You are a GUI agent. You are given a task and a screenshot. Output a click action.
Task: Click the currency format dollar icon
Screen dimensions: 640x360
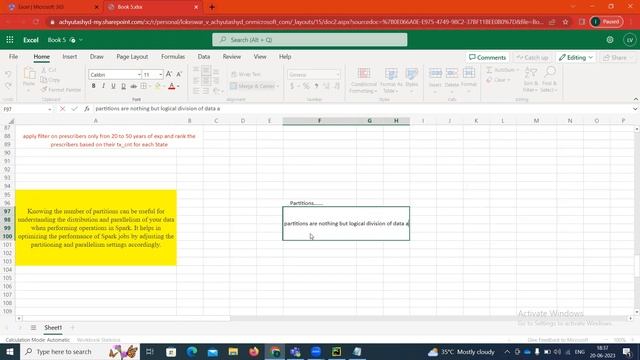(292, 86)
